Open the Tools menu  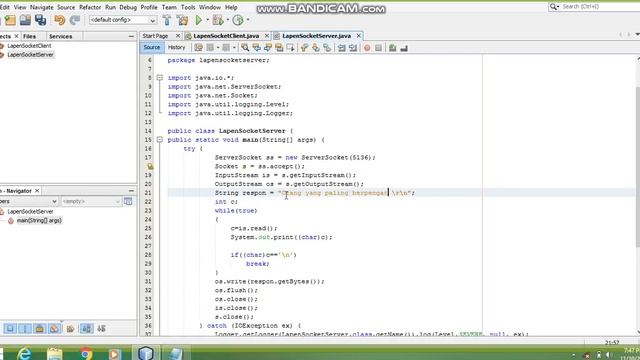pos(188,7)
